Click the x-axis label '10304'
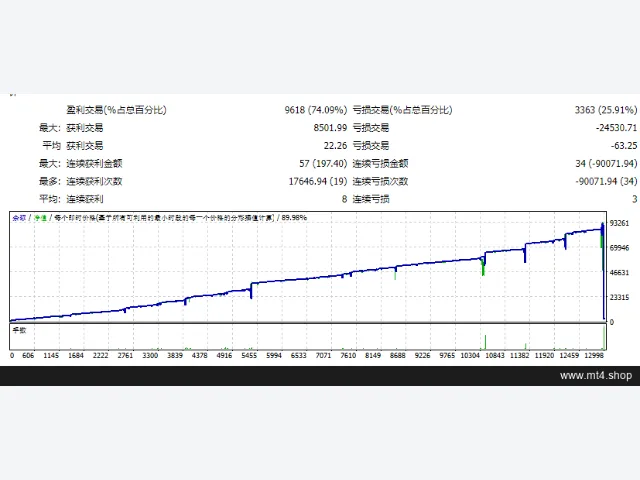Viewport: 640px width, 480px height. click(470, 356)
